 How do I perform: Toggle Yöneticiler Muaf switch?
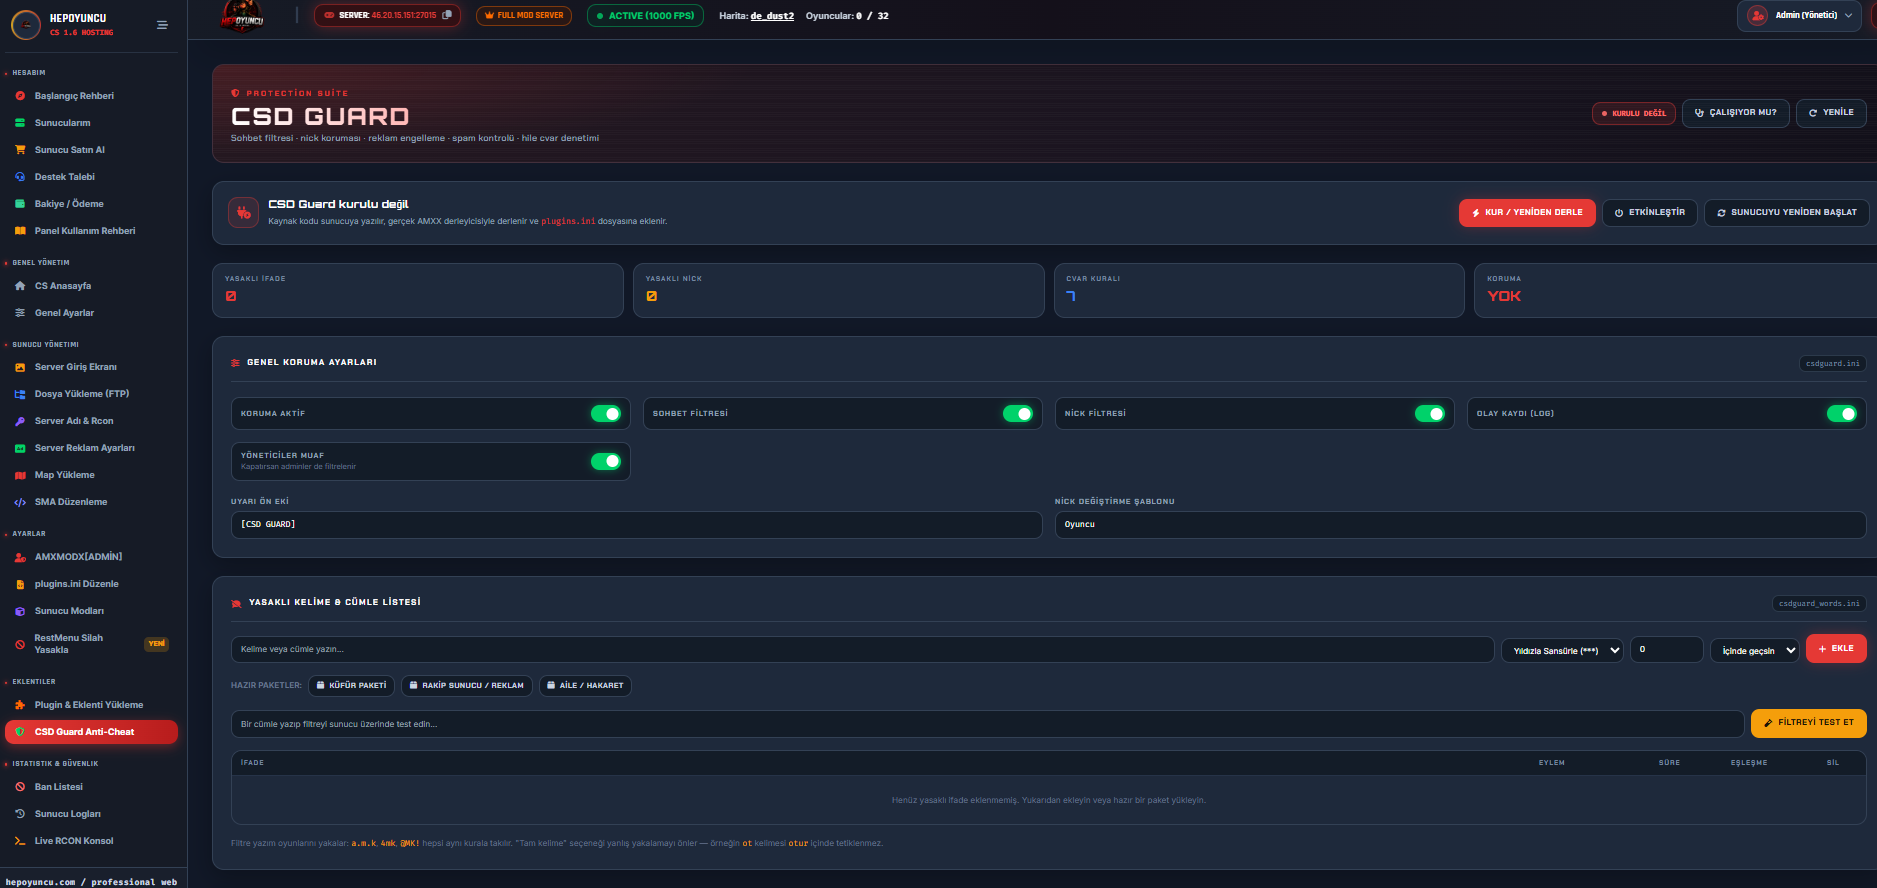(606, 461)
